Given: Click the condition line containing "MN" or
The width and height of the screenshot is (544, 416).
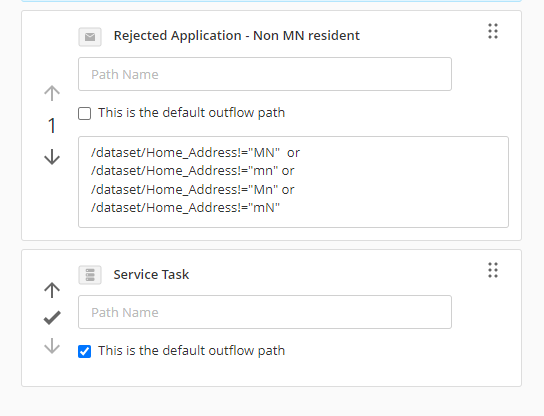Looking at the screenshot, I should [195, 153].
